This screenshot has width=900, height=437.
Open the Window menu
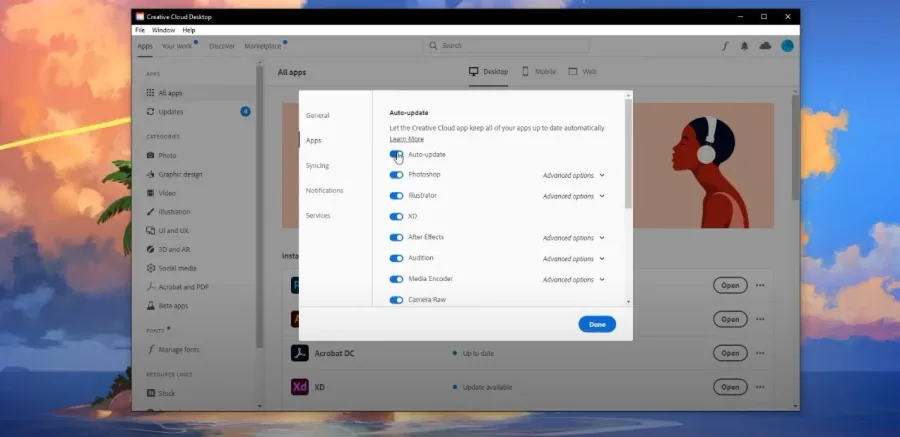(x=164, y=30)
